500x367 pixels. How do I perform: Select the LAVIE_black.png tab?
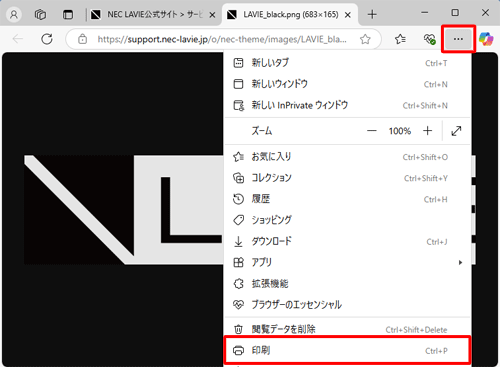coord(289,15)
